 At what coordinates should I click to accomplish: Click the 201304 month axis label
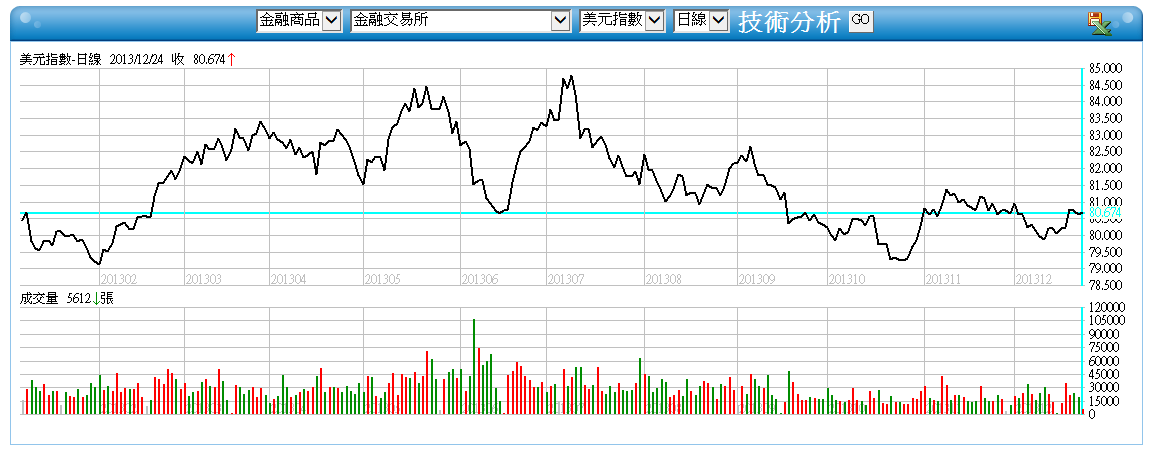[288, 279]
